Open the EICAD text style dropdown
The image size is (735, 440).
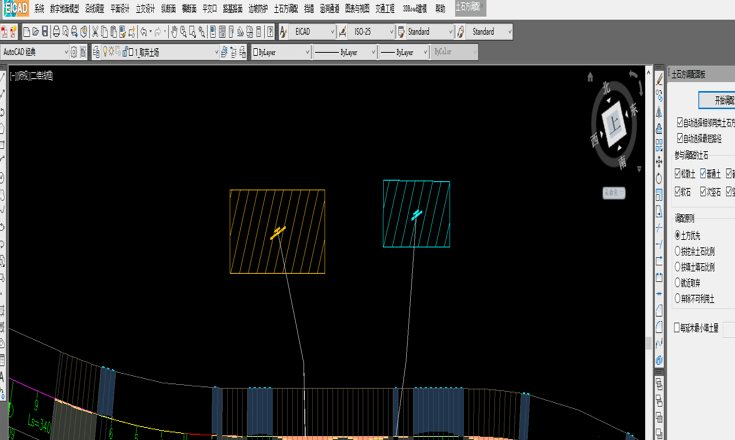(x=332, y=32)
